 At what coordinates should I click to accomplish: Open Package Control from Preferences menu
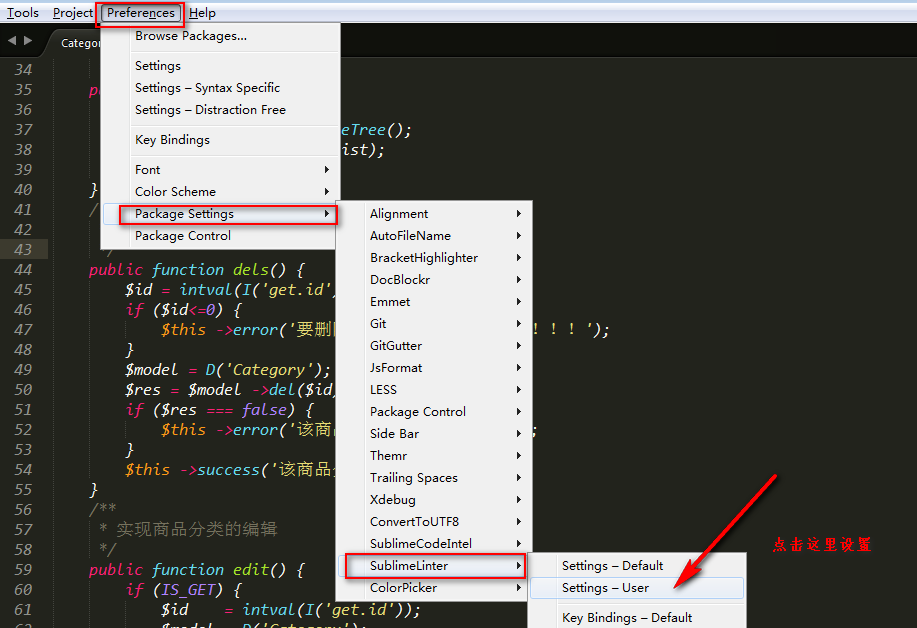click(183, 236)
